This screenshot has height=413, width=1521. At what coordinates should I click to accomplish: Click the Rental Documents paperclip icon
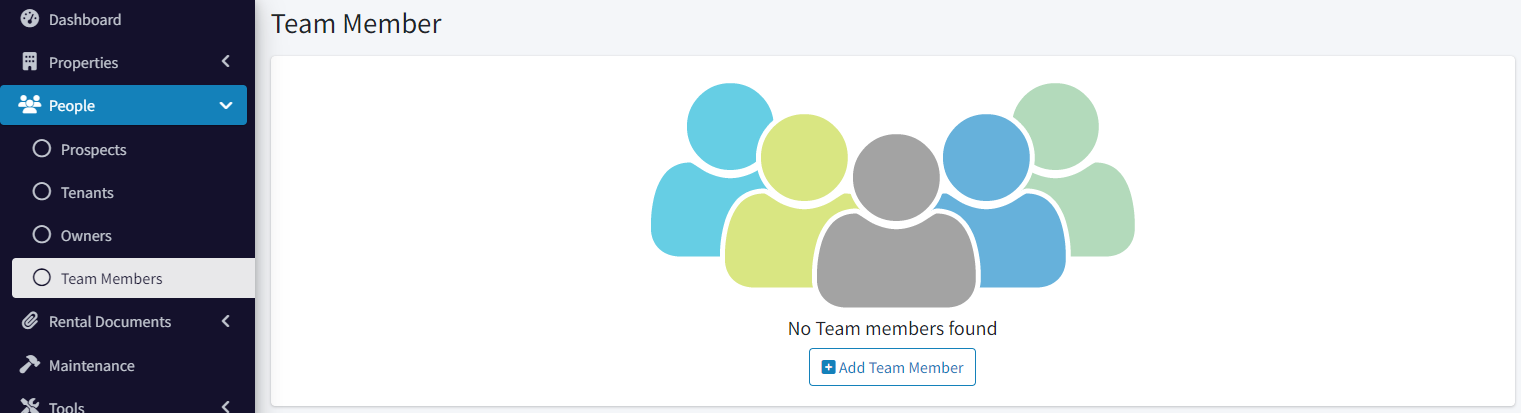(29, 321)
